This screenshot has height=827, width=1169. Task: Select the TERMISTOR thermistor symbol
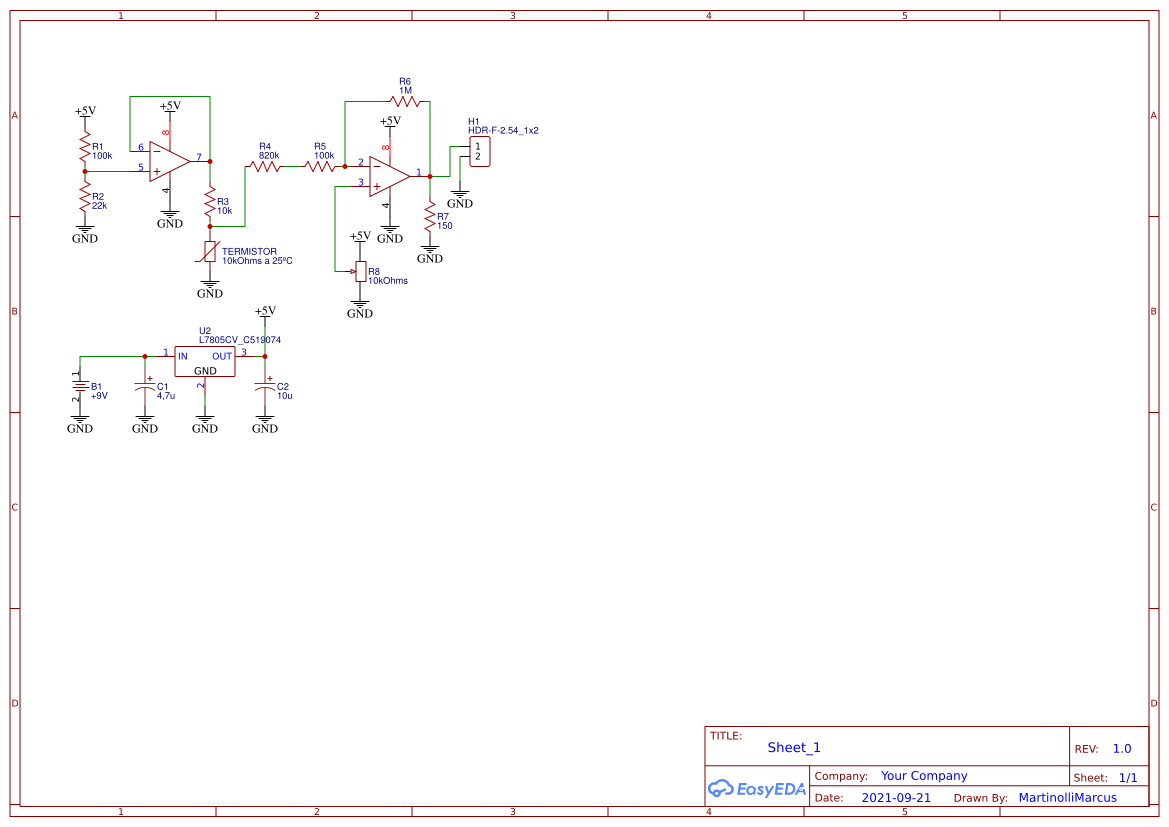coord(210,252)
